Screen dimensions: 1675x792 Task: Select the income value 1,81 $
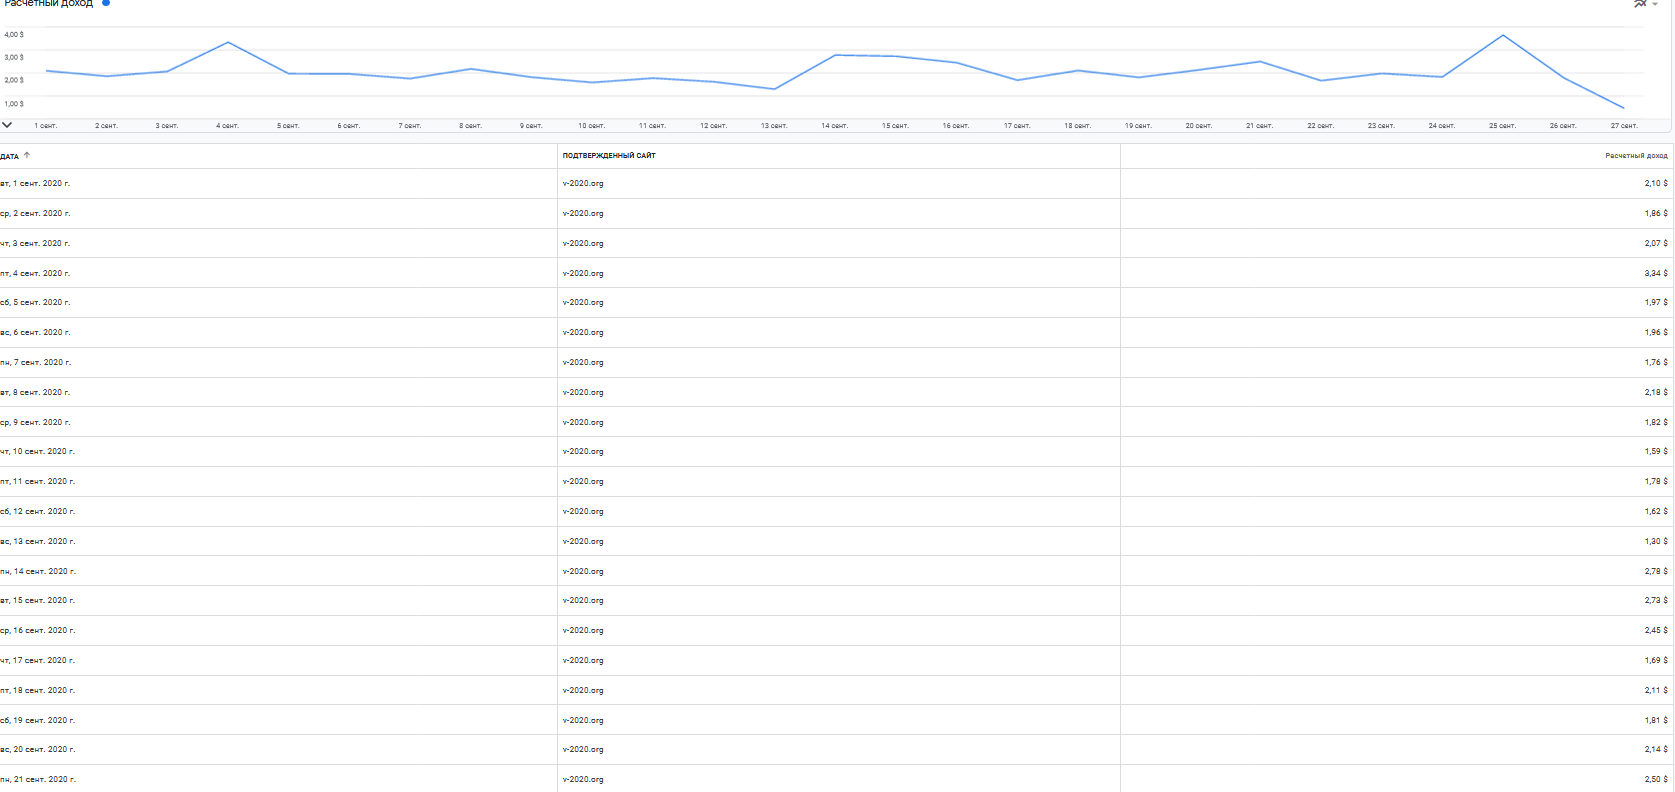(1656, 721)
